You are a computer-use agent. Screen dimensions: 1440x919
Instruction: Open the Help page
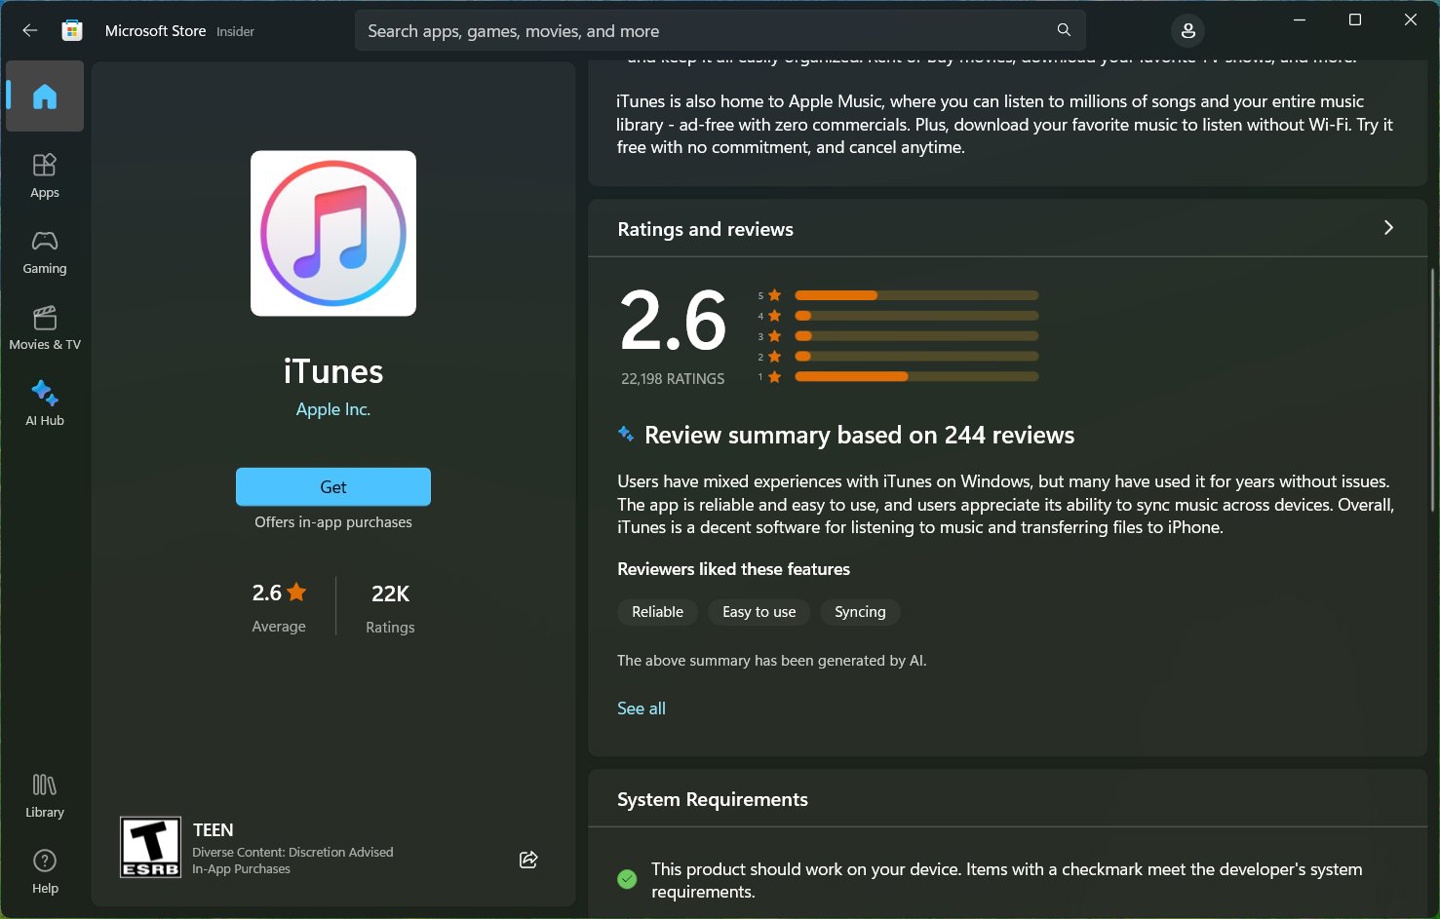(45, 871)
